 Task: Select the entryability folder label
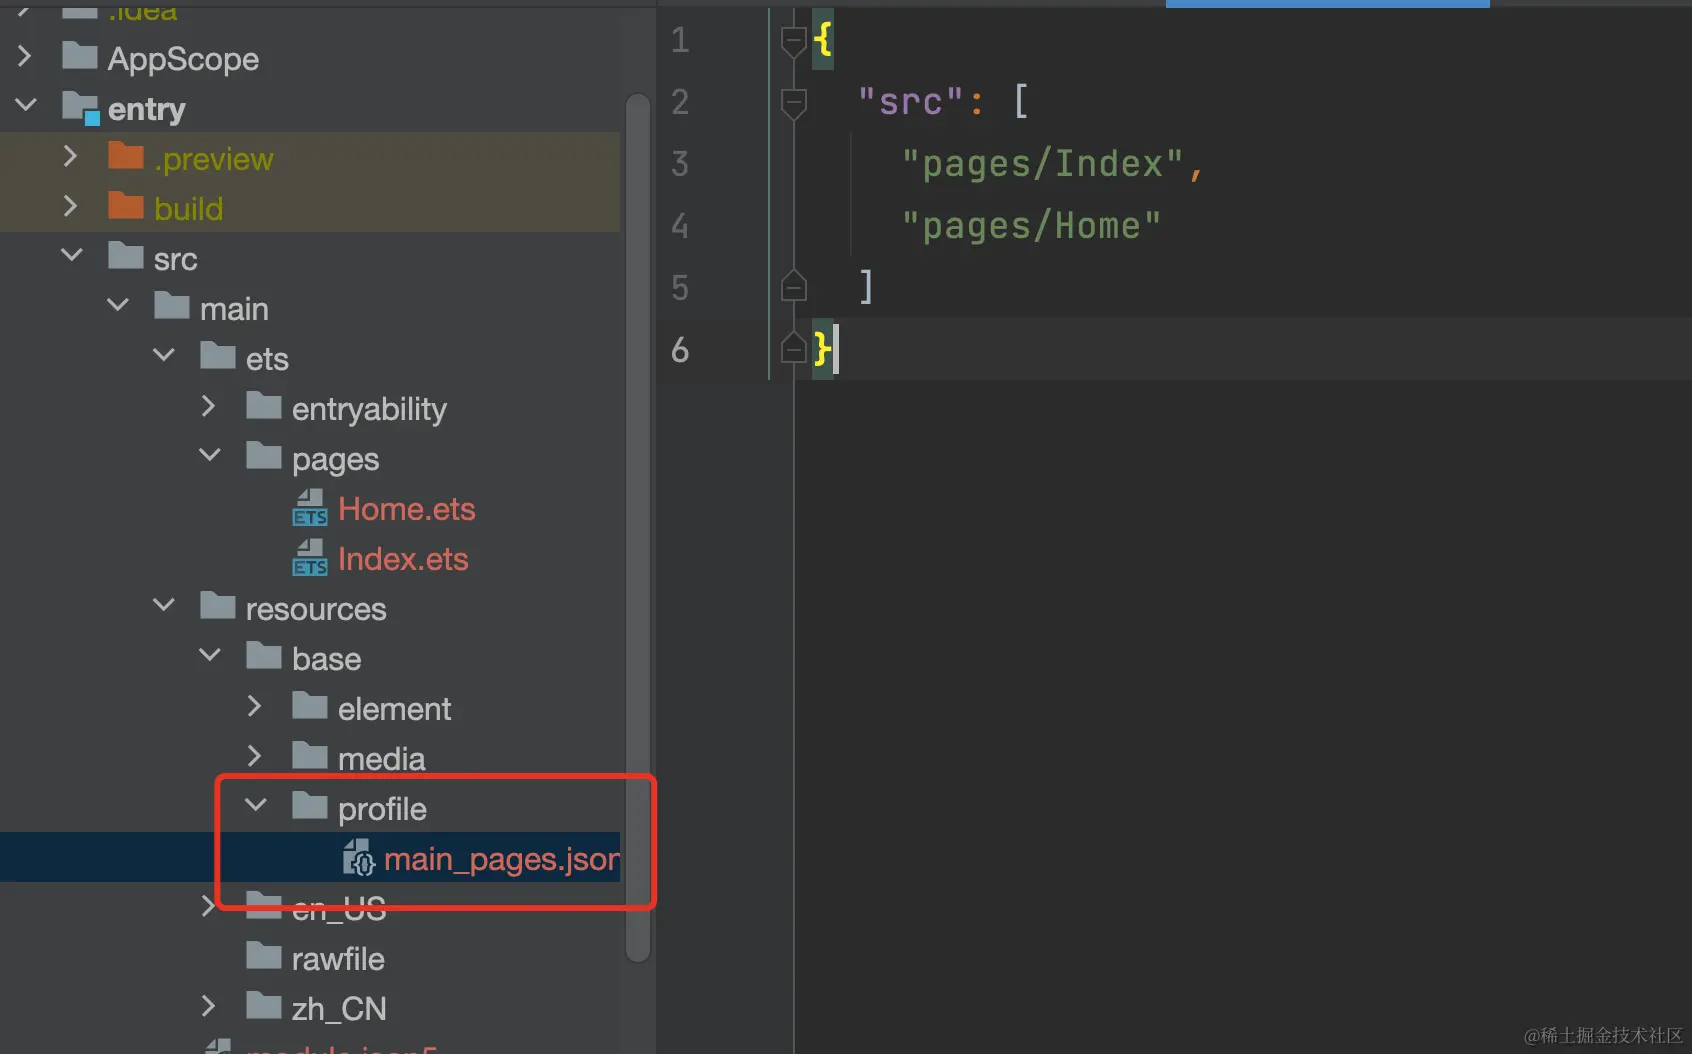(369, 409)
